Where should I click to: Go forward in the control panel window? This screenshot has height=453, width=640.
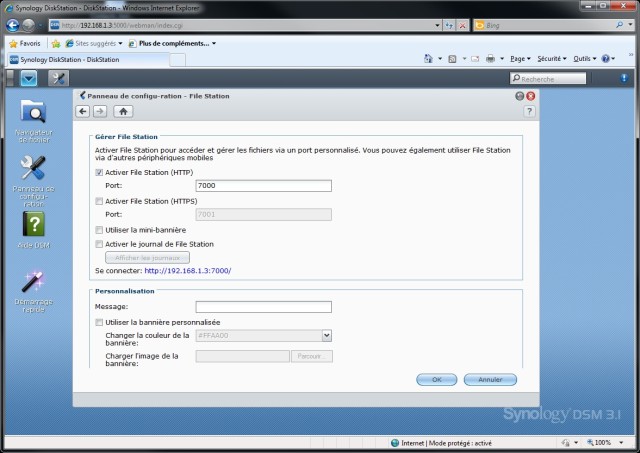[x=100, y=111]
